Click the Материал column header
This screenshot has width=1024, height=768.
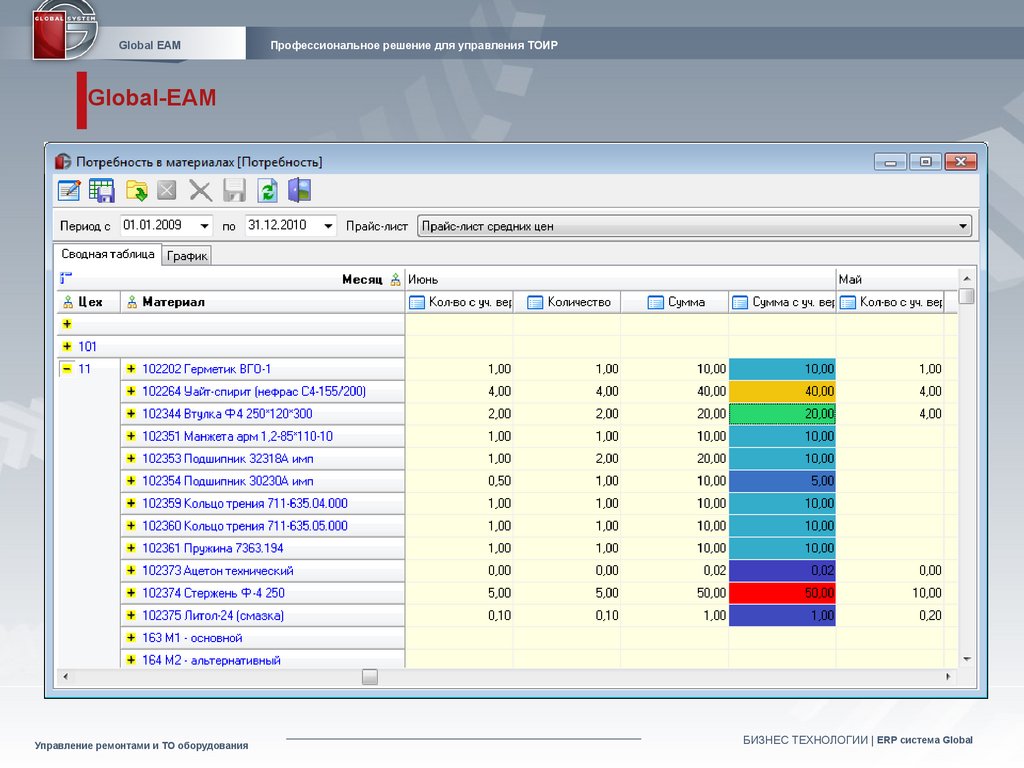173,302
